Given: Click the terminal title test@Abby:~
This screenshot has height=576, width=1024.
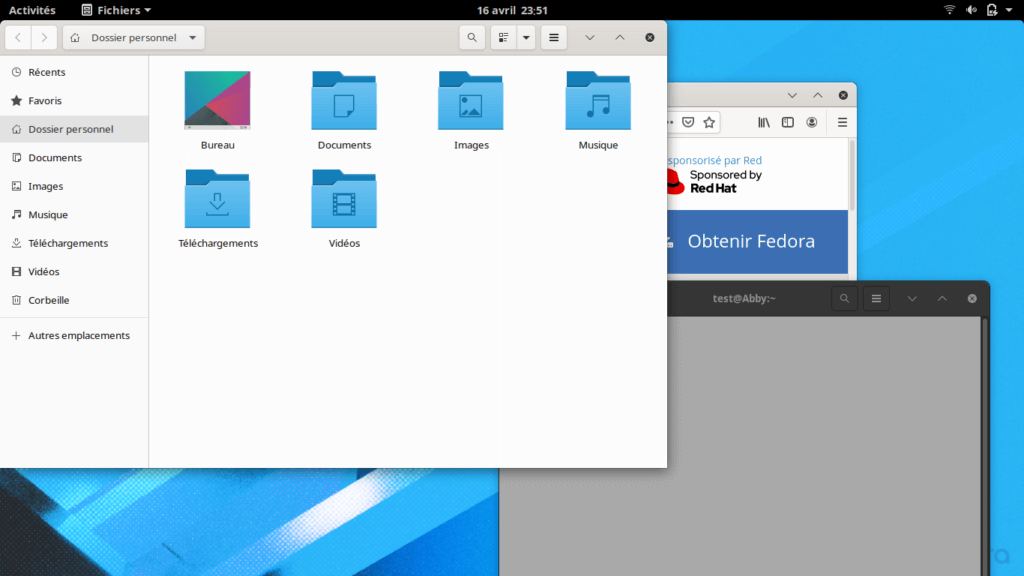Looking at the screenshot, I should [744, 298].
